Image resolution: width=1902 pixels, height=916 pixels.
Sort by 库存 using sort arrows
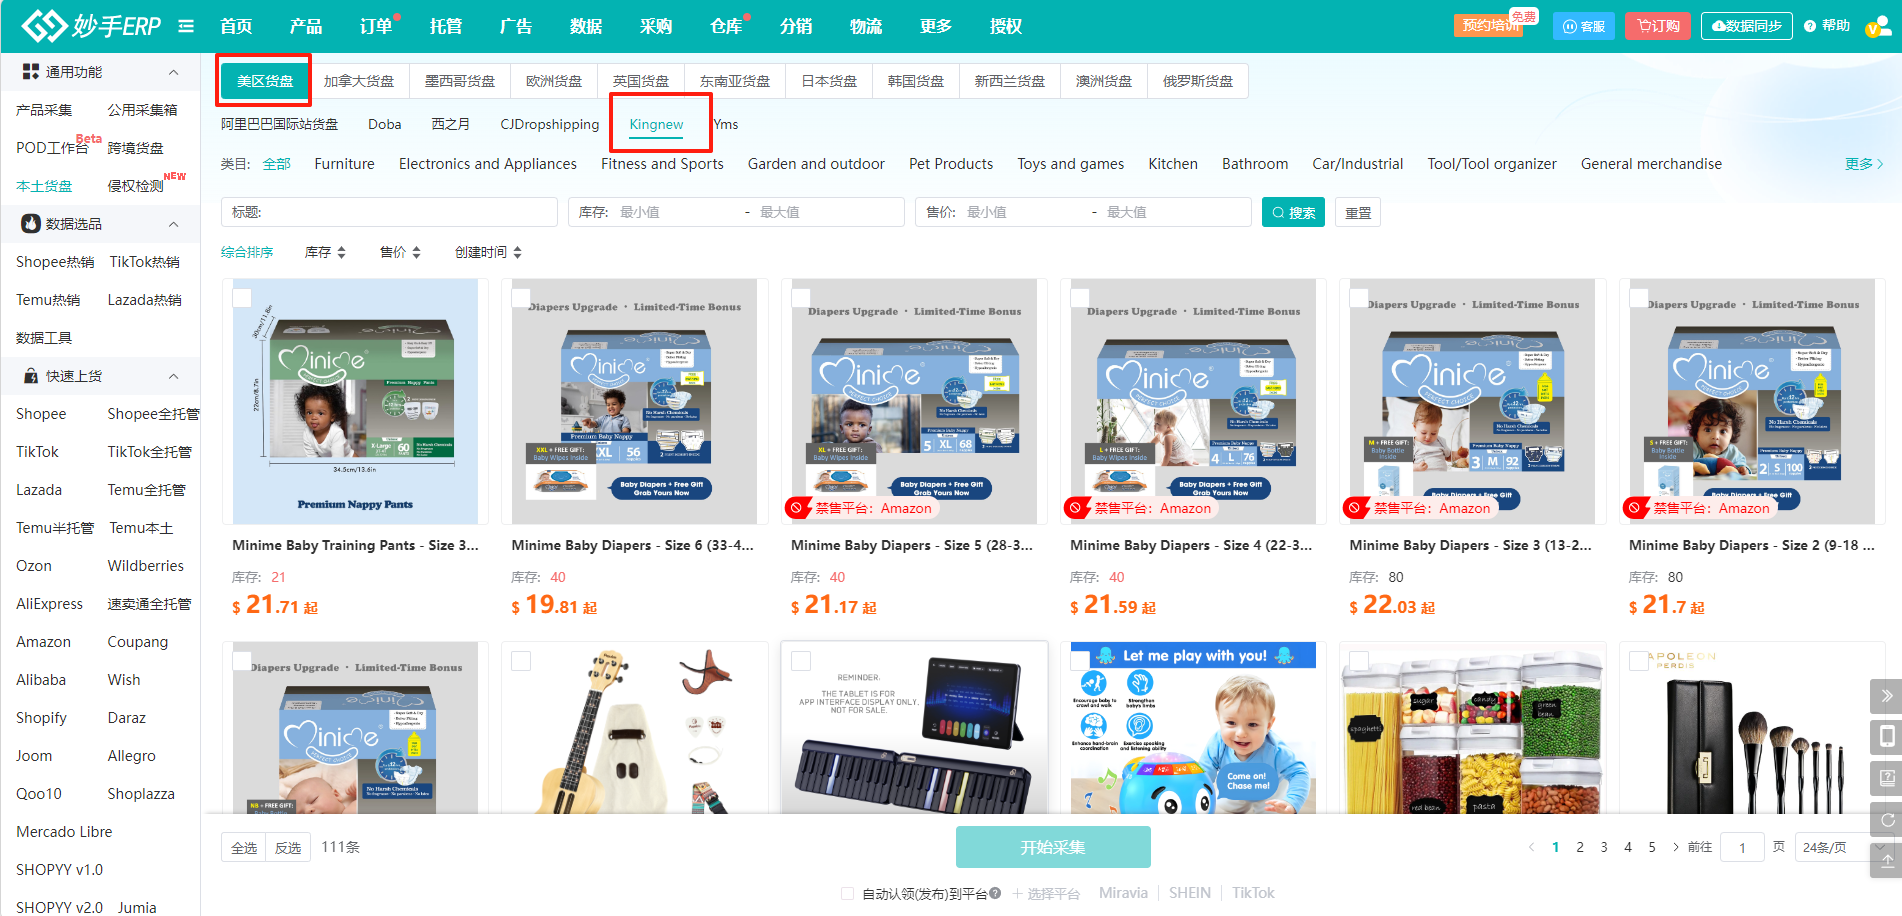(x=342, y=252)
